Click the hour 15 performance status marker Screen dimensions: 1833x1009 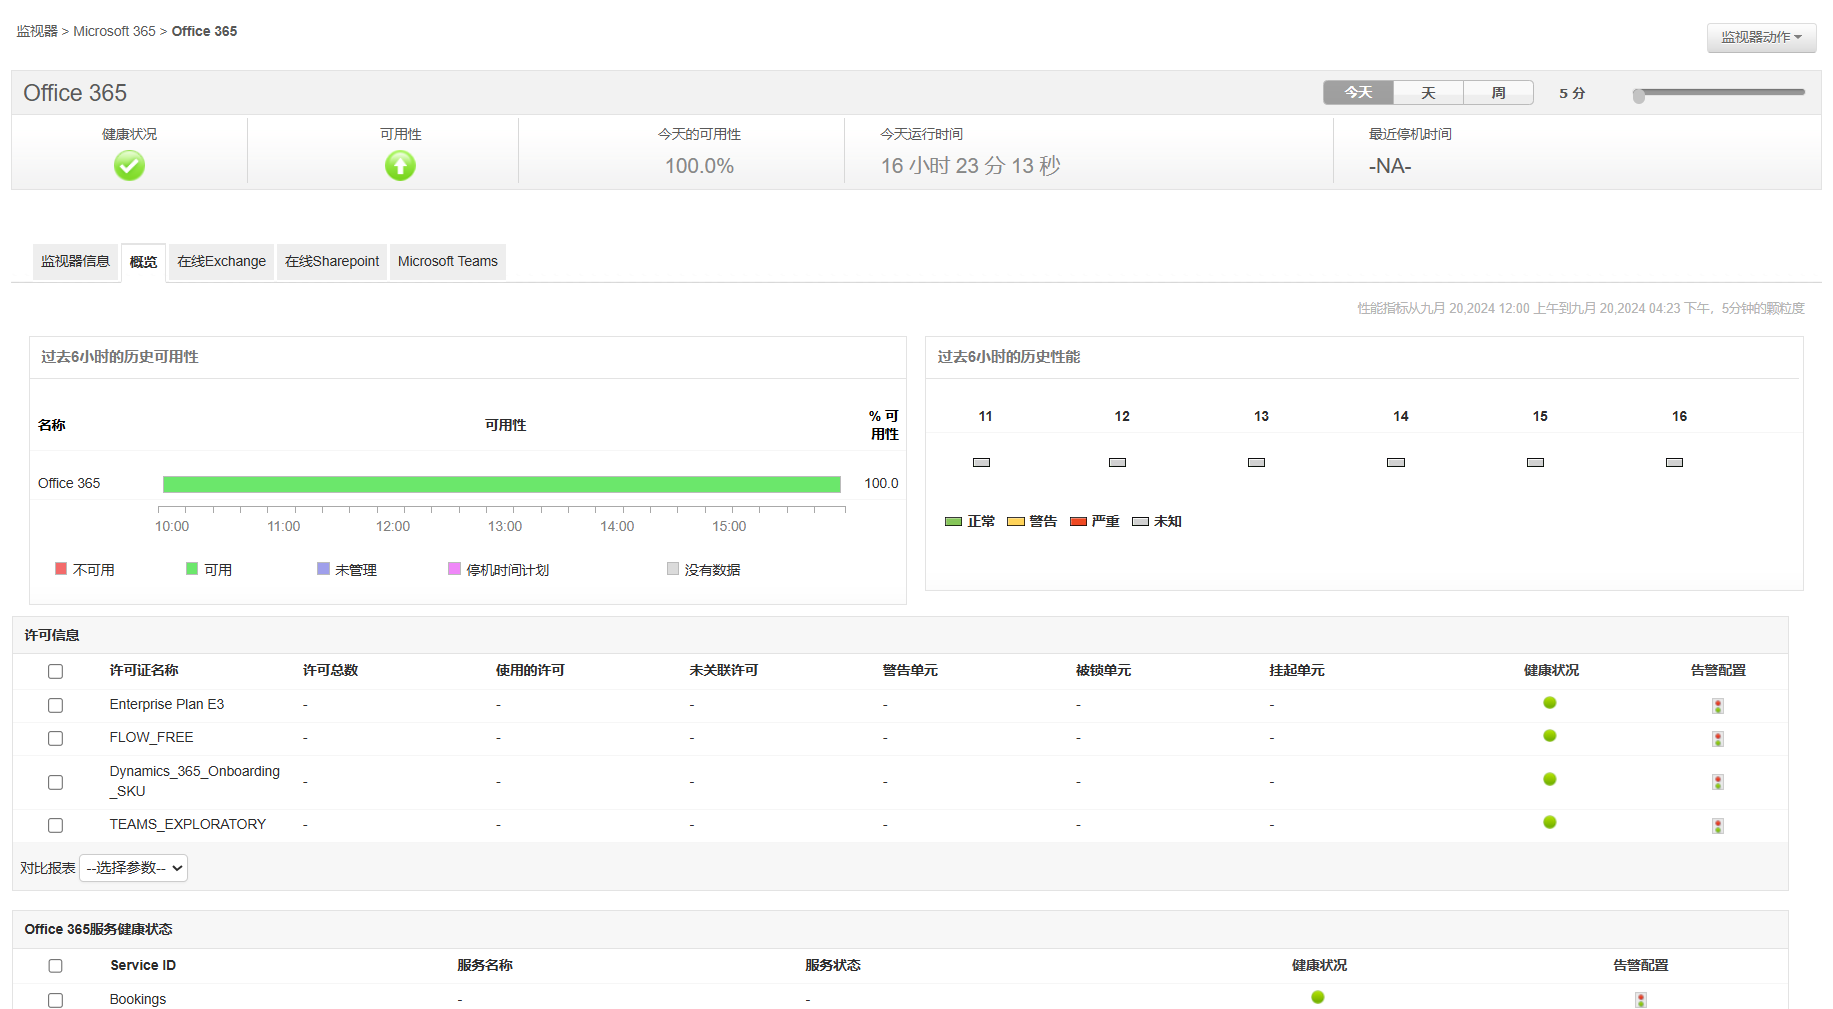click(x=1536, y=462)
